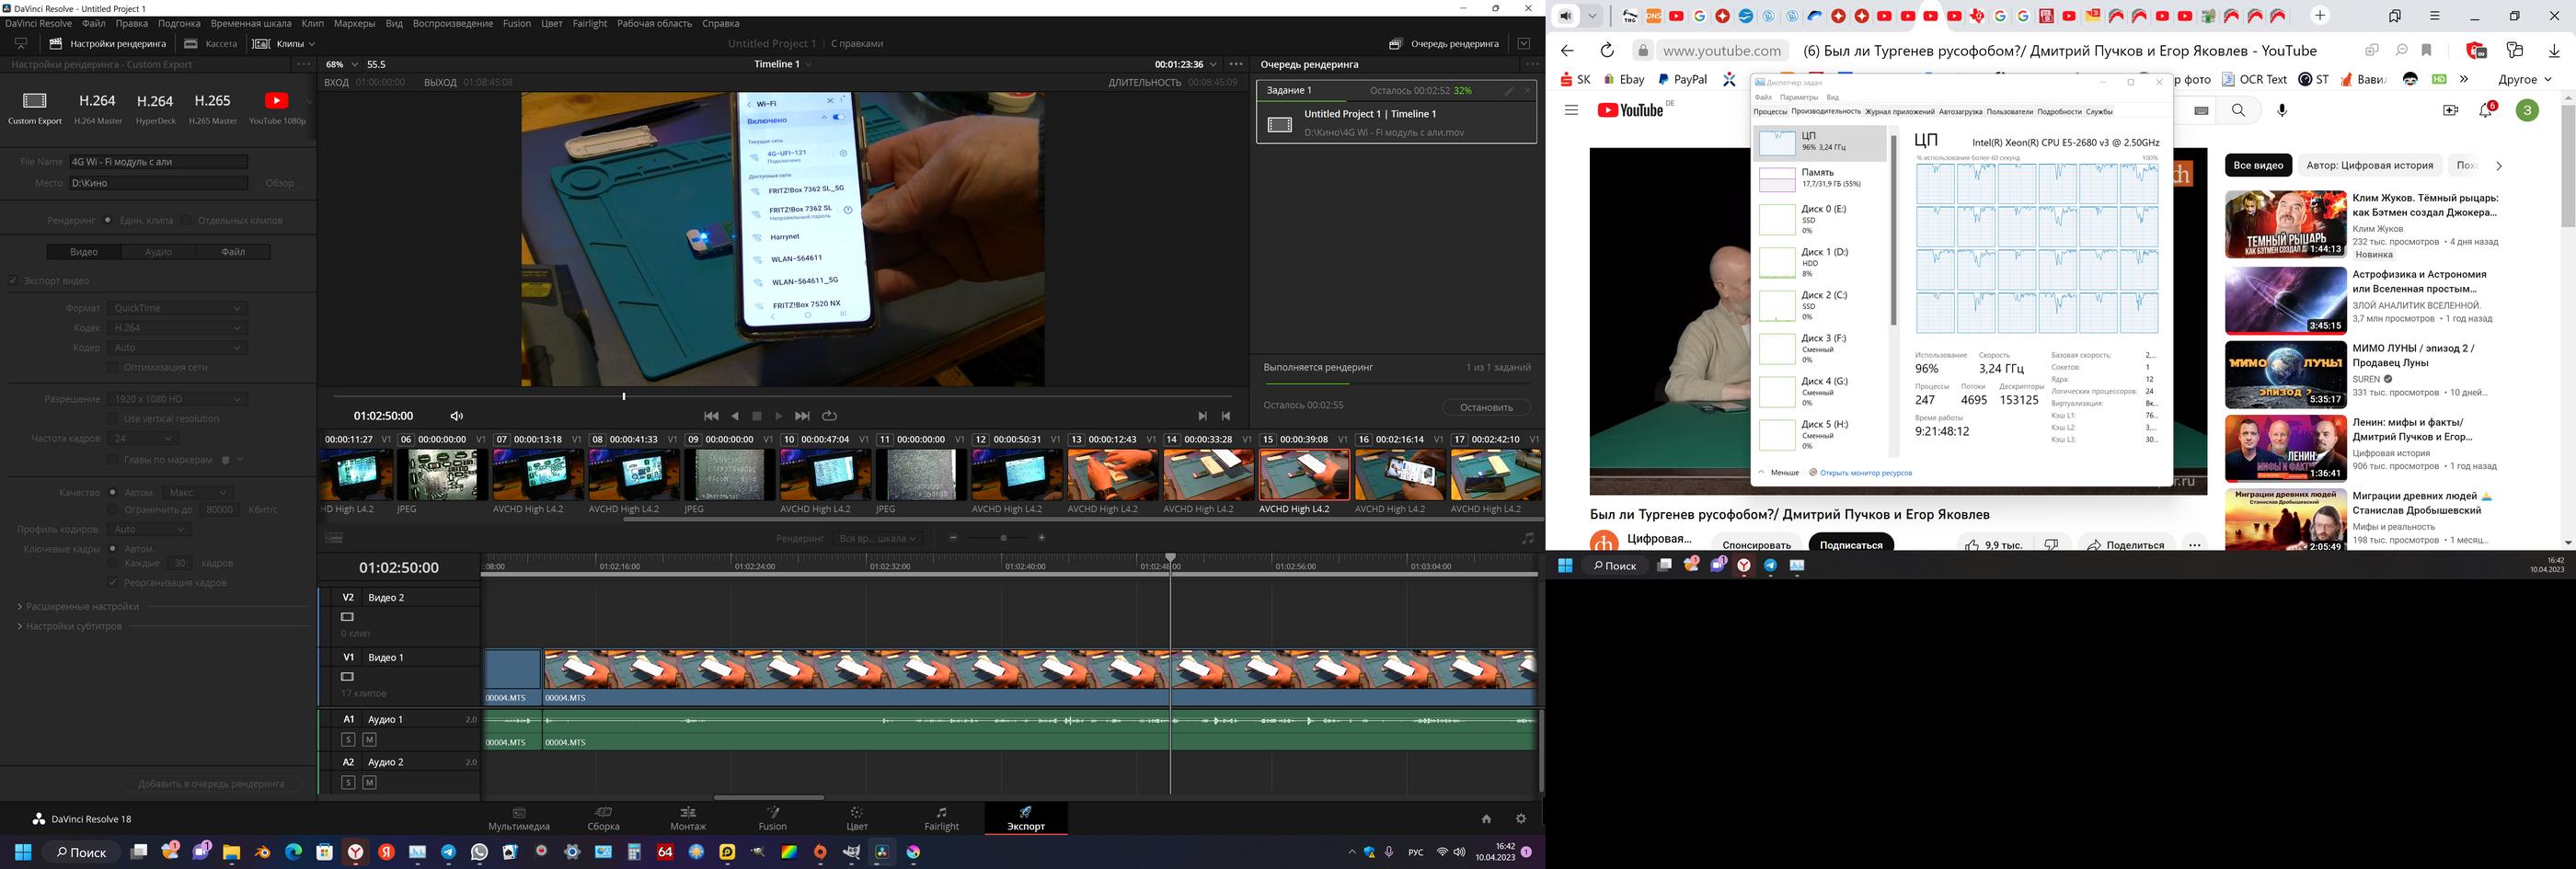Check Use vertical resolution option
Screen dimensions: 2576x869
pyautogui.click(x=113, y=419)
